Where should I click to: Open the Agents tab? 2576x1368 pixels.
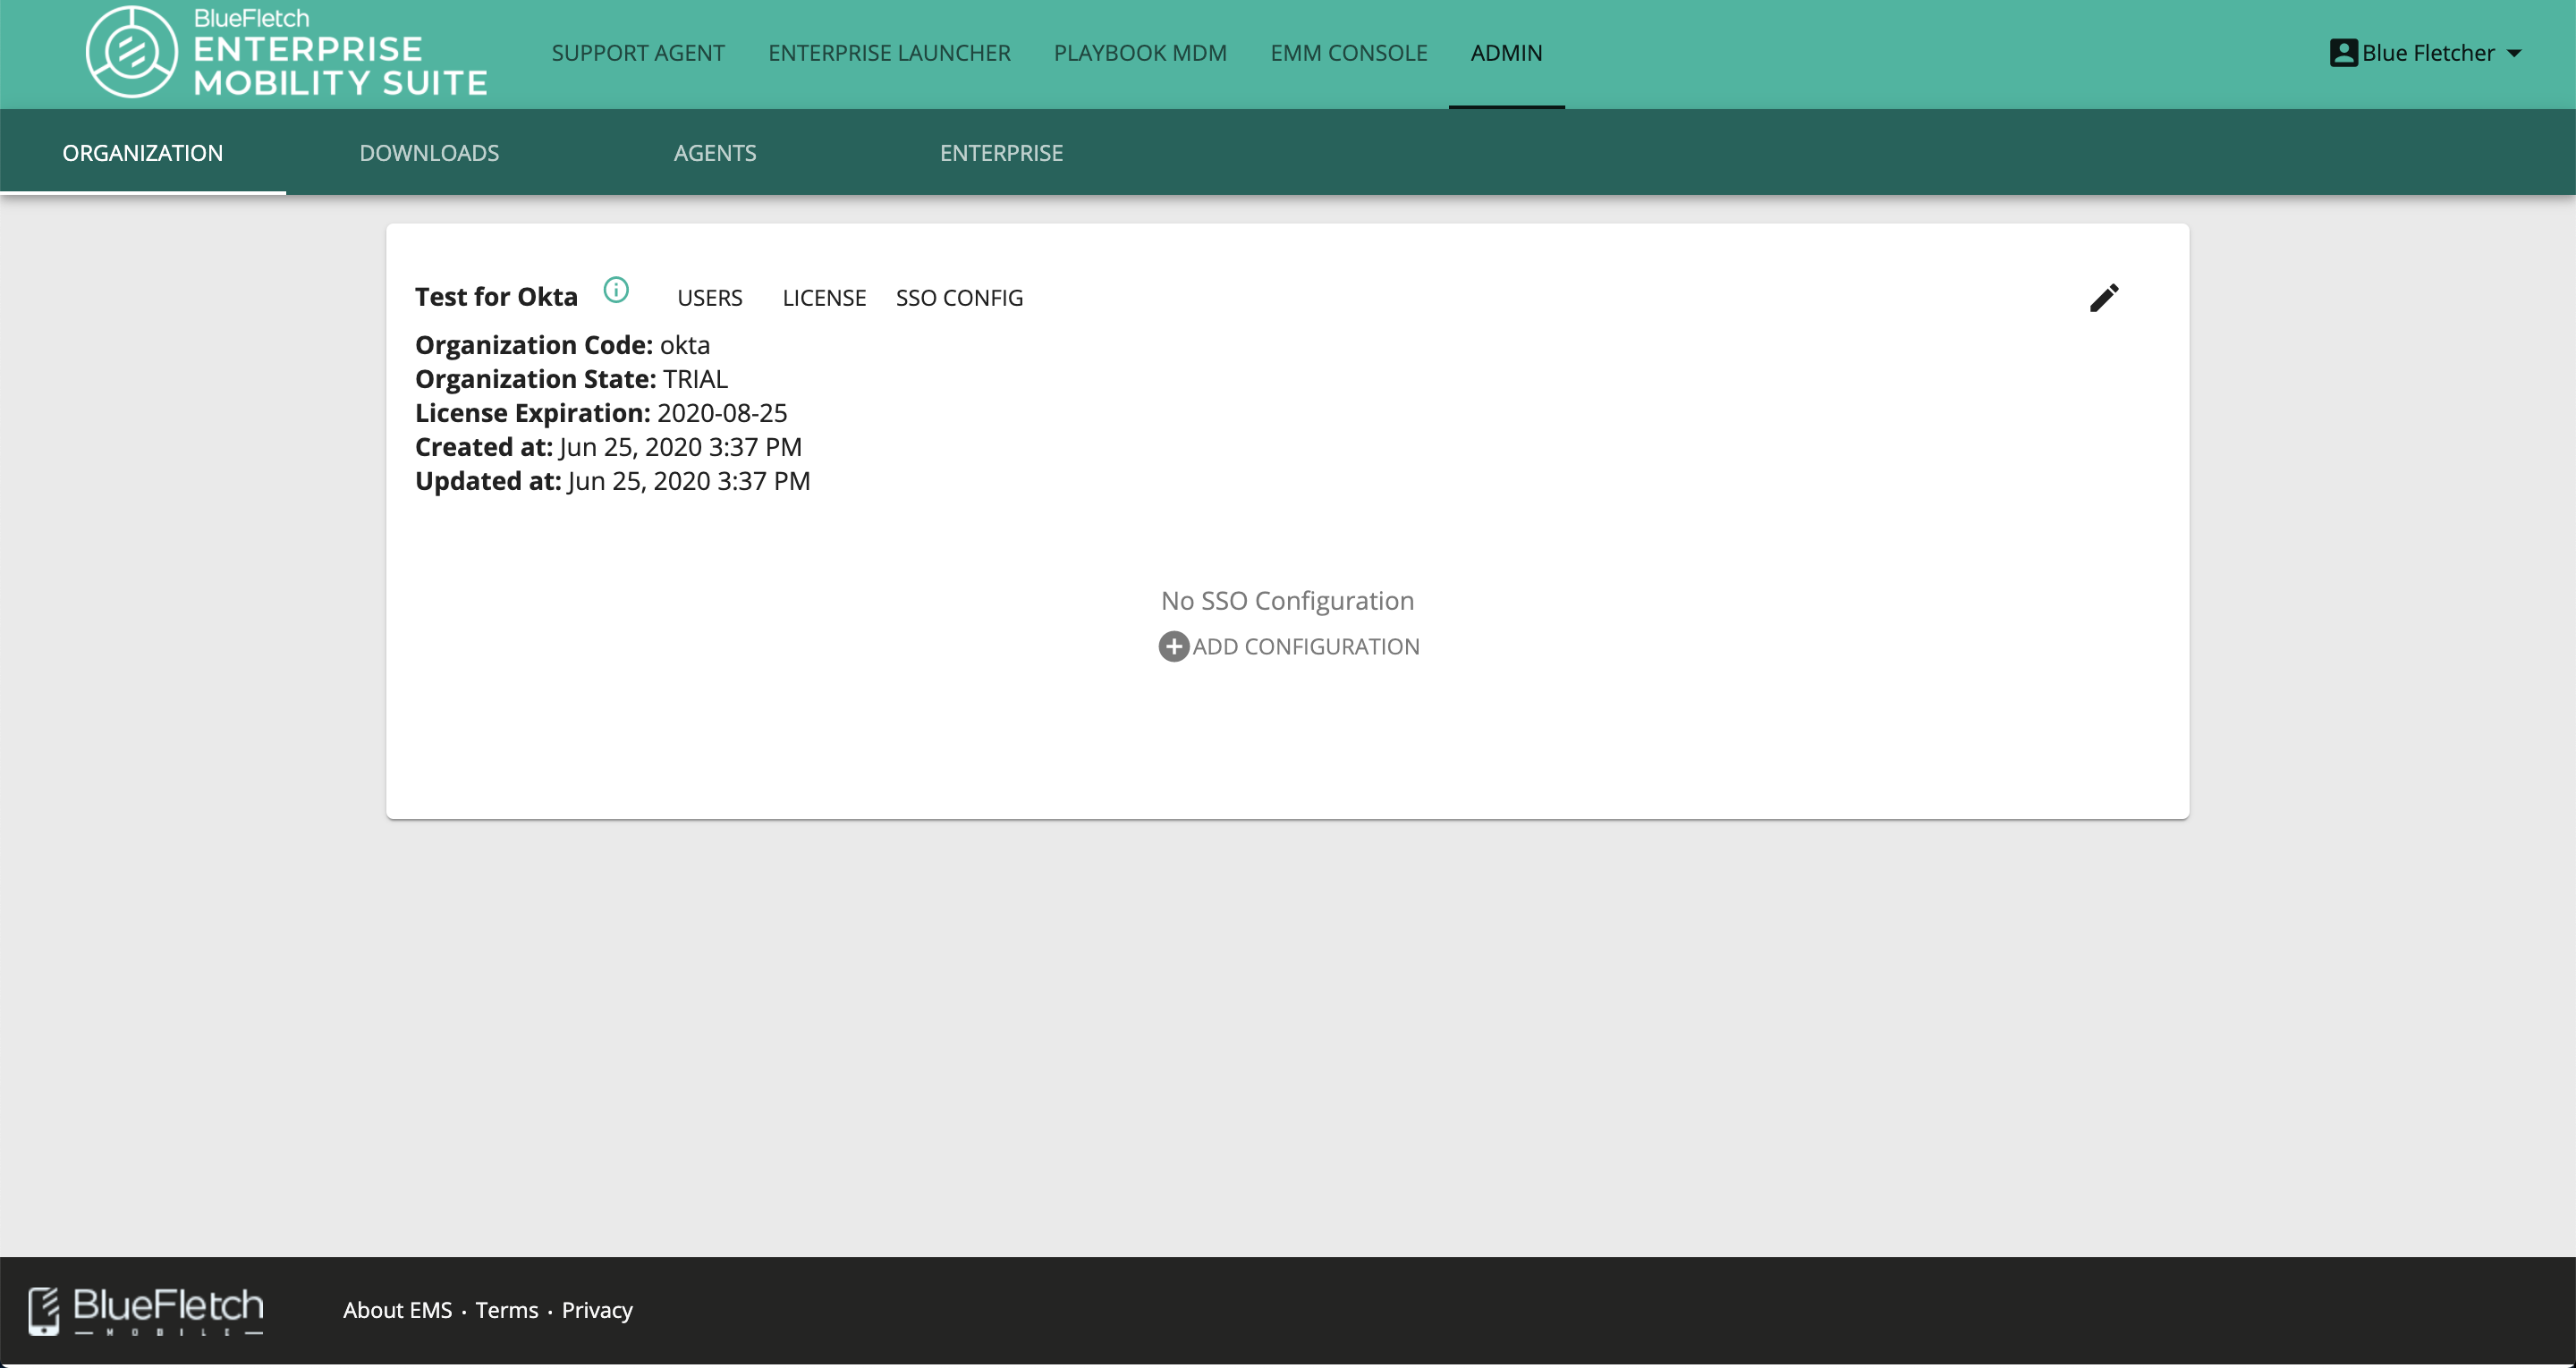click(x=715, y=153)
